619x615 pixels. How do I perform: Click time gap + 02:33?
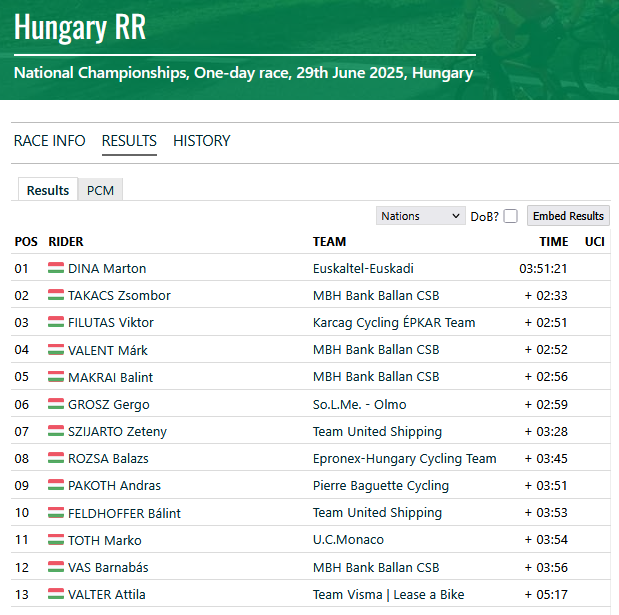click(x=546, y=295)
